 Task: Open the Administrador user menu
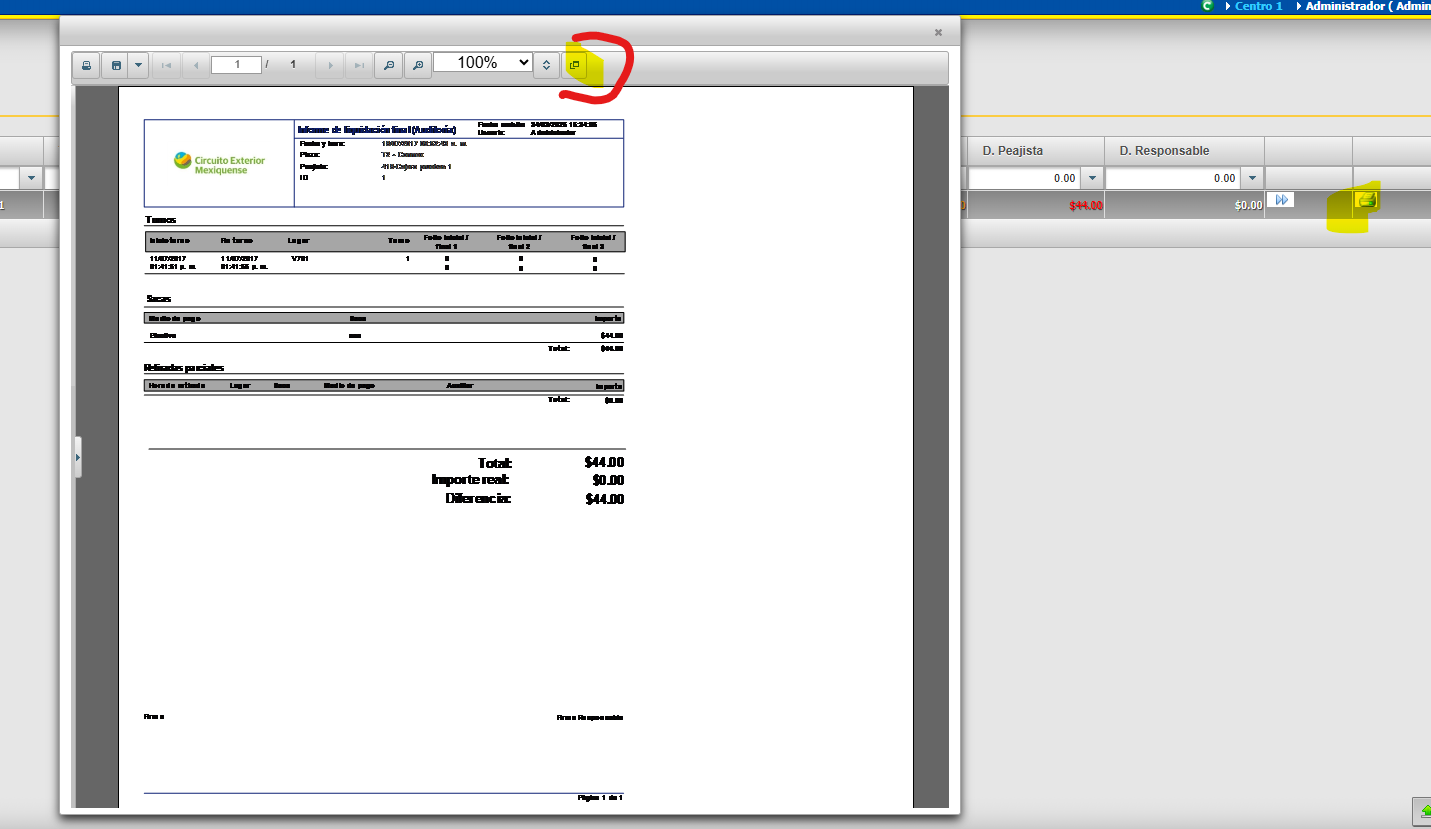pos(1365,6)
